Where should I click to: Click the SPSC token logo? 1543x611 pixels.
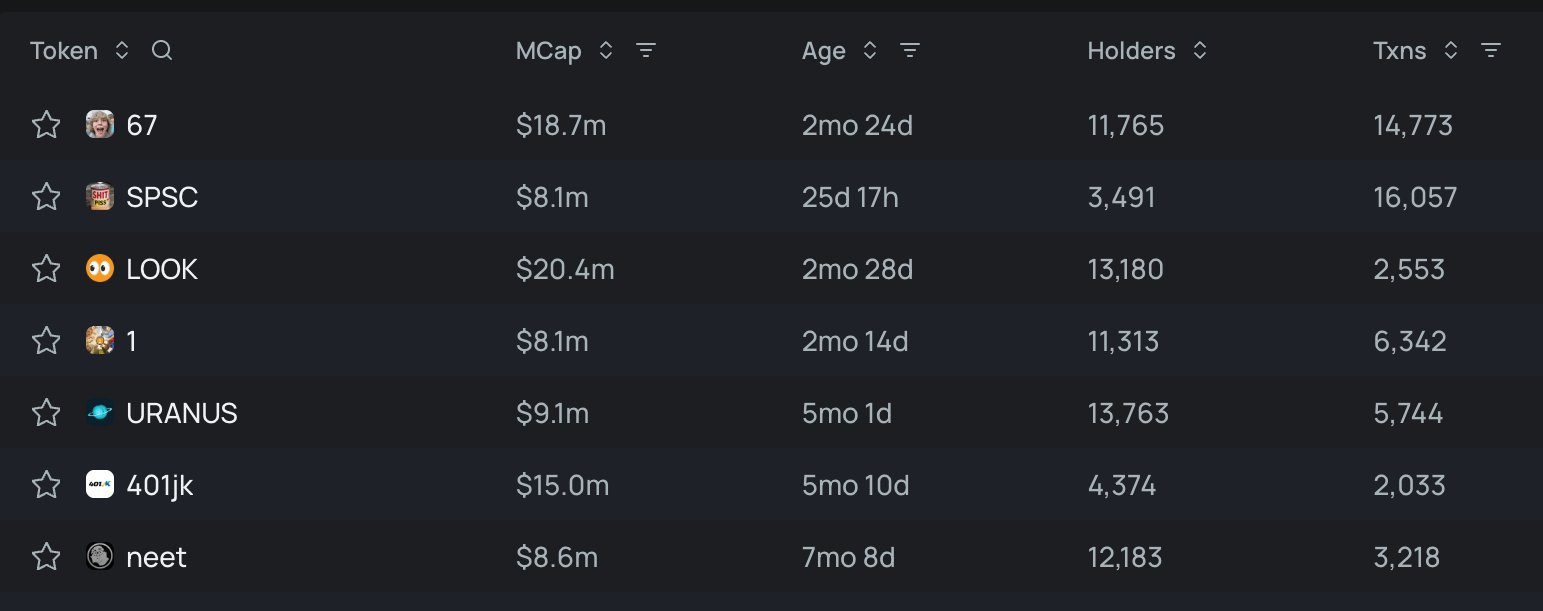pyautogui.click(x=100, y=197)
